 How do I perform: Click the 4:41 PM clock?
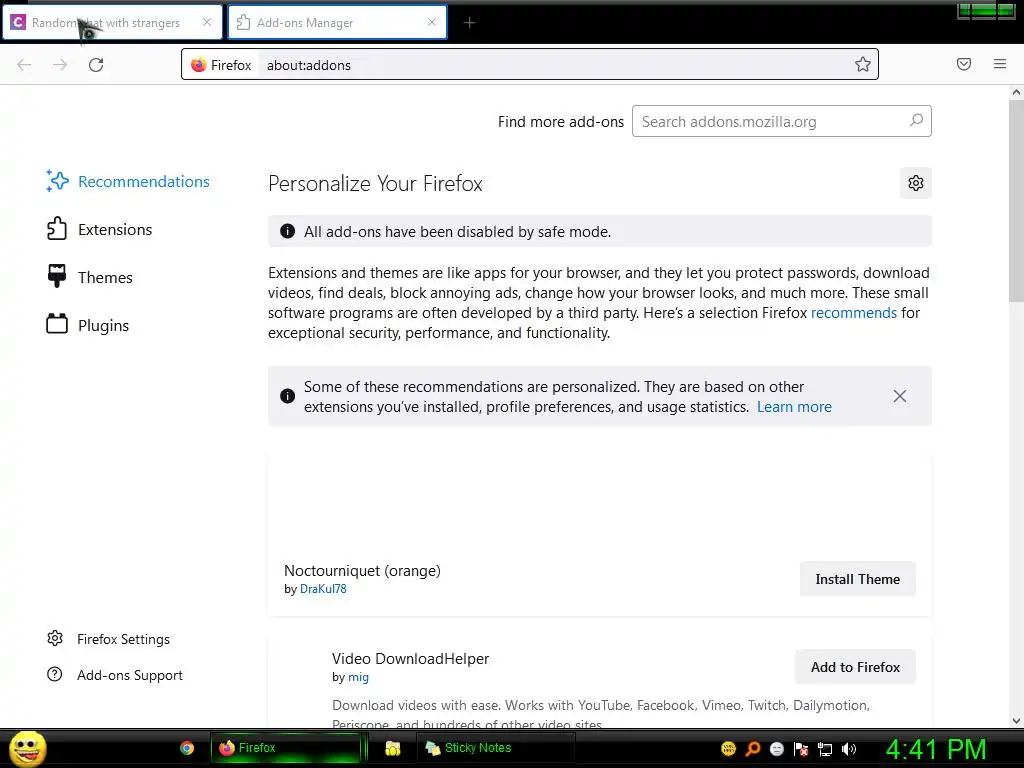(936, 749)
